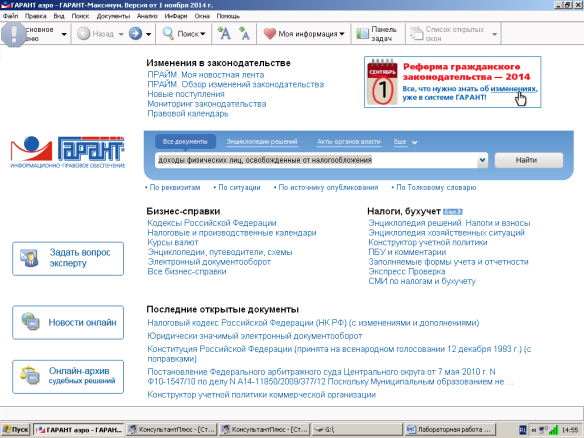Open search history dropdown in search field
Screen dimensions: 584x438
(x=482, y=161)
